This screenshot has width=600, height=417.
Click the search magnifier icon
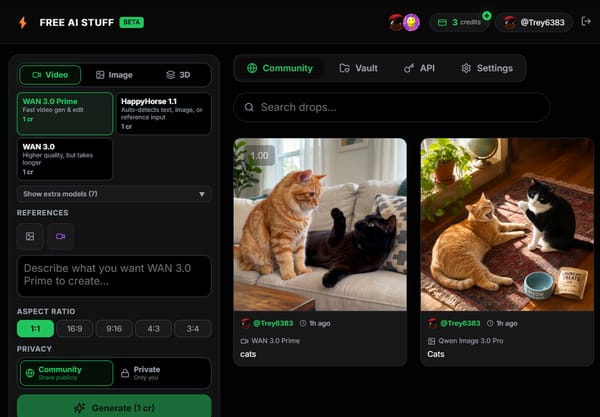(249, 107)
